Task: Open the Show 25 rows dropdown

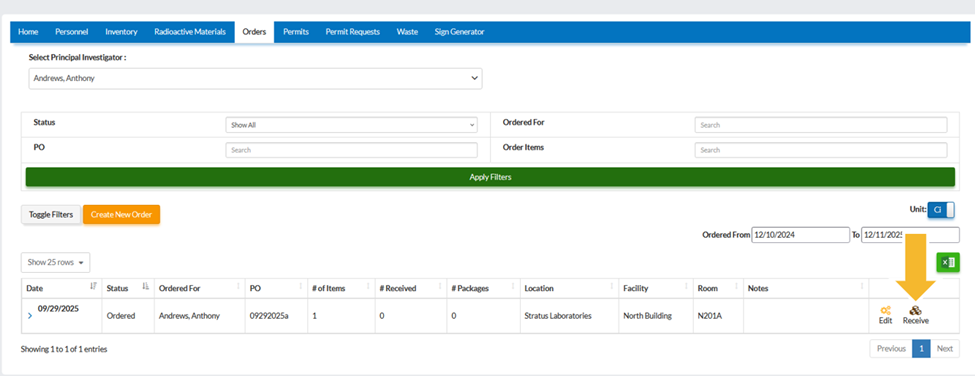Action: (x=55, y=262)
